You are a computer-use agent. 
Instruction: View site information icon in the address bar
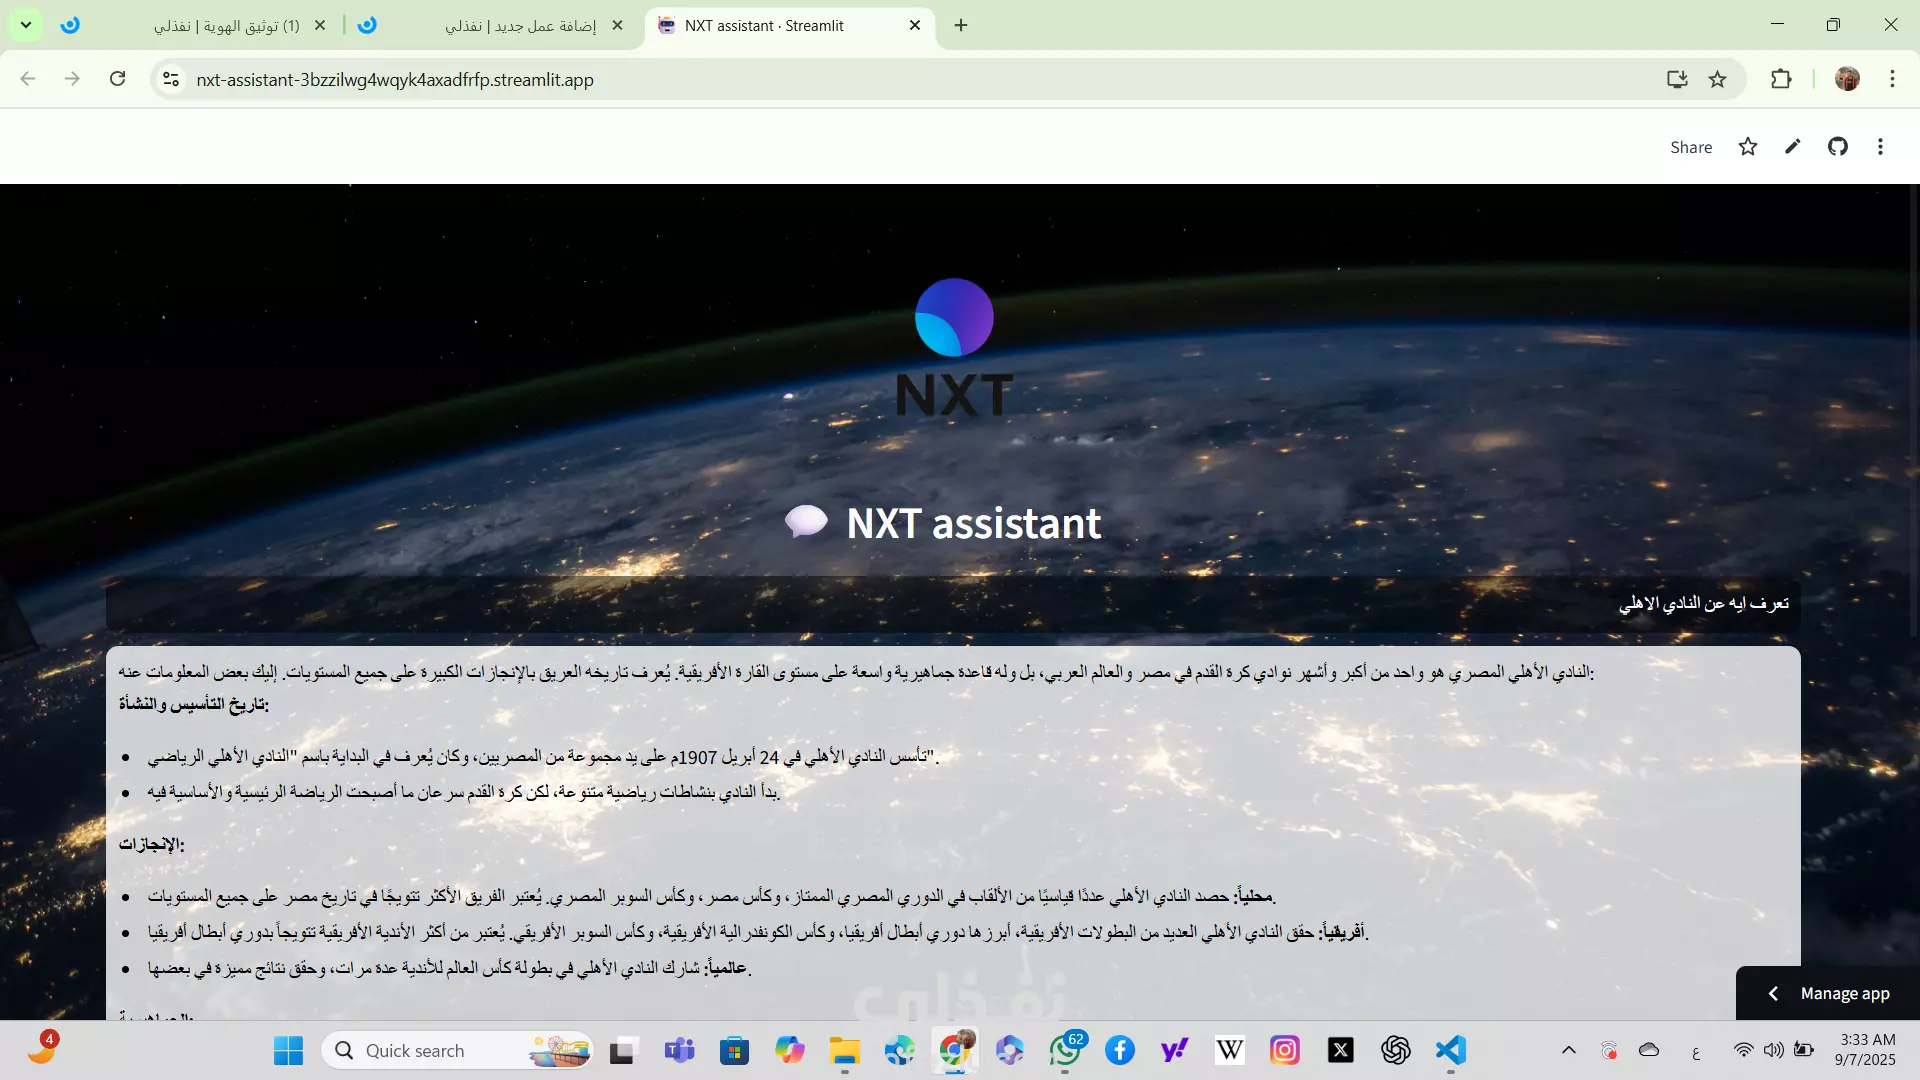coord(171,79)
